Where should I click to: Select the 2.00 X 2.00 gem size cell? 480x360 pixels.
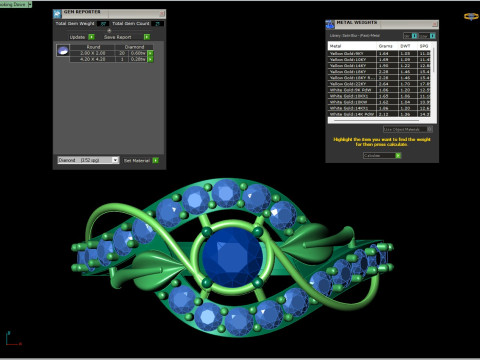coord(93,53)
